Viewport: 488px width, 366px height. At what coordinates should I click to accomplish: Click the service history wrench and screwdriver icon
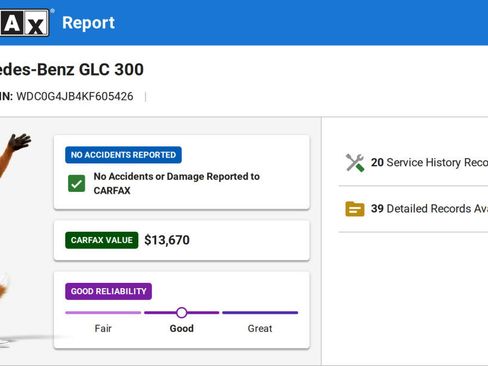355,163
